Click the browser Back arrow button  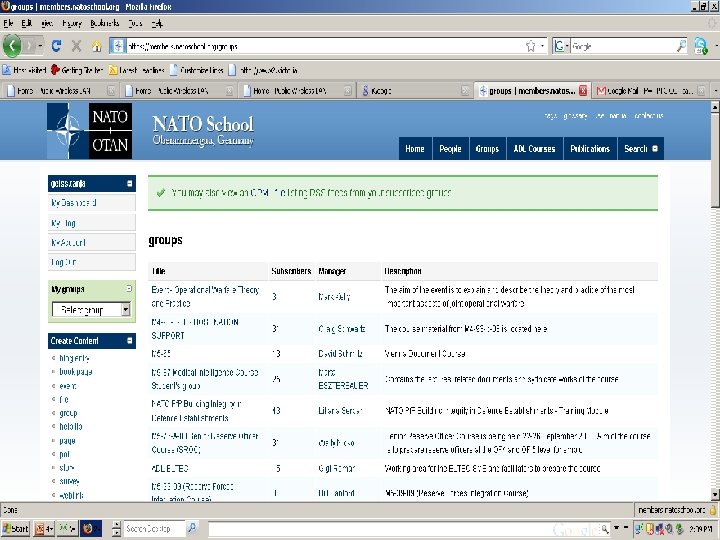pyautogui.click(x=11, y=45)
